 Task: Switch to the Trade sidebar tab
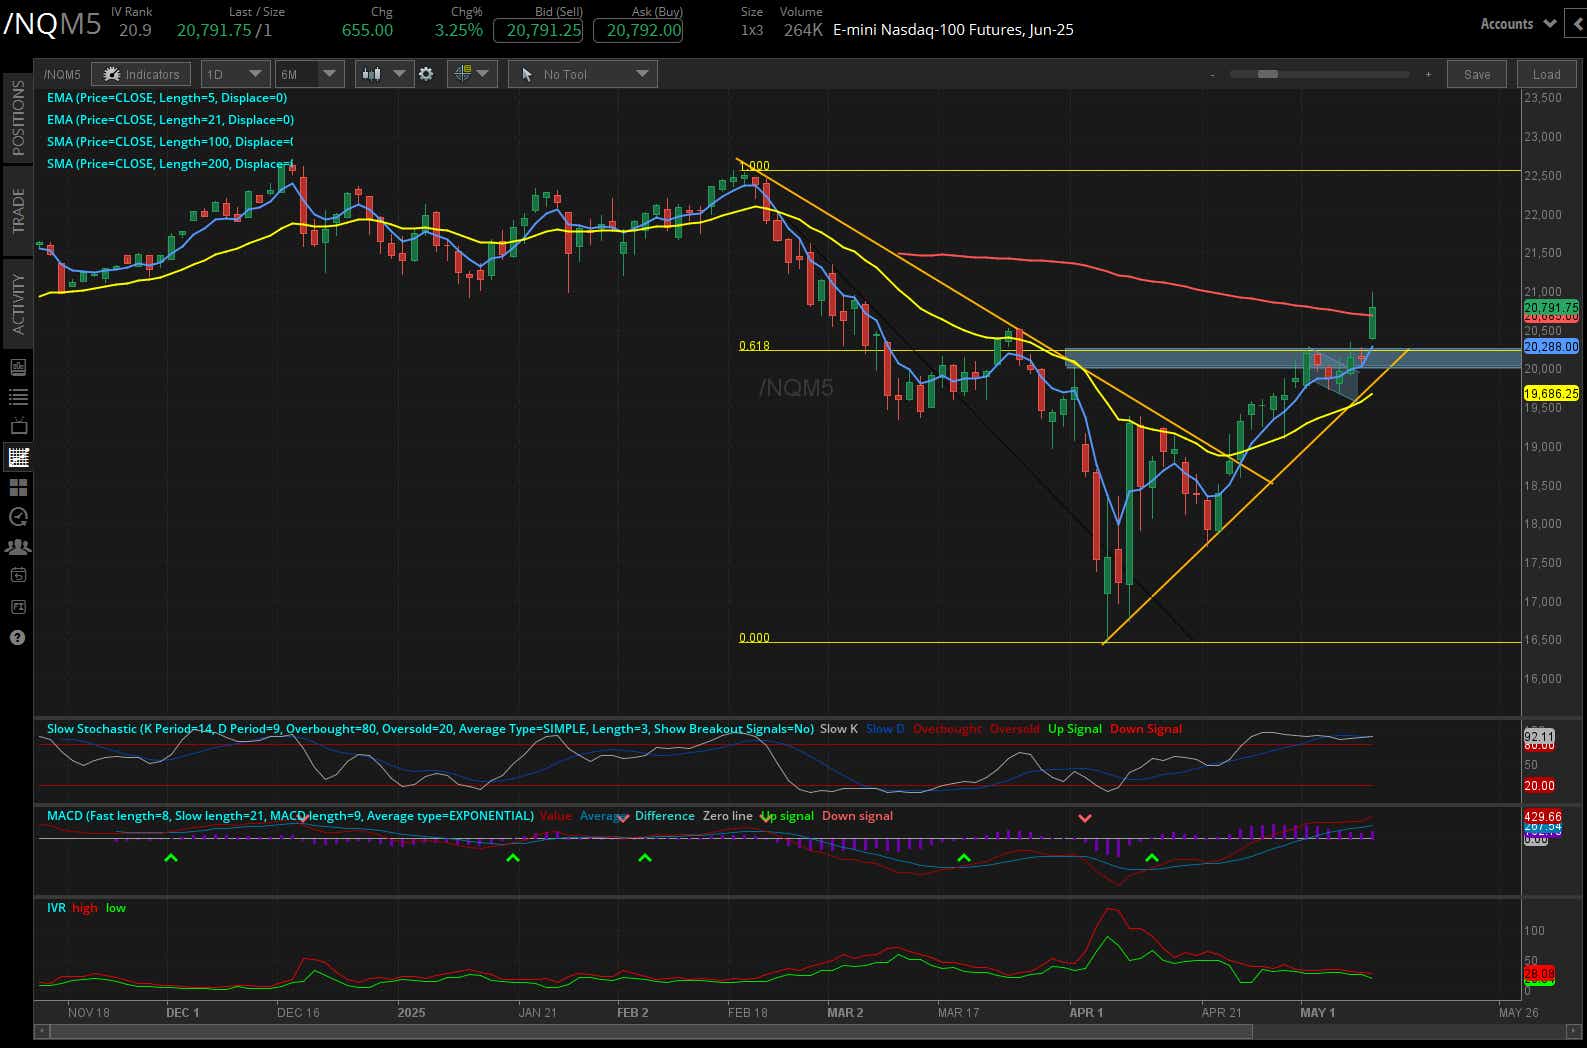17,210
